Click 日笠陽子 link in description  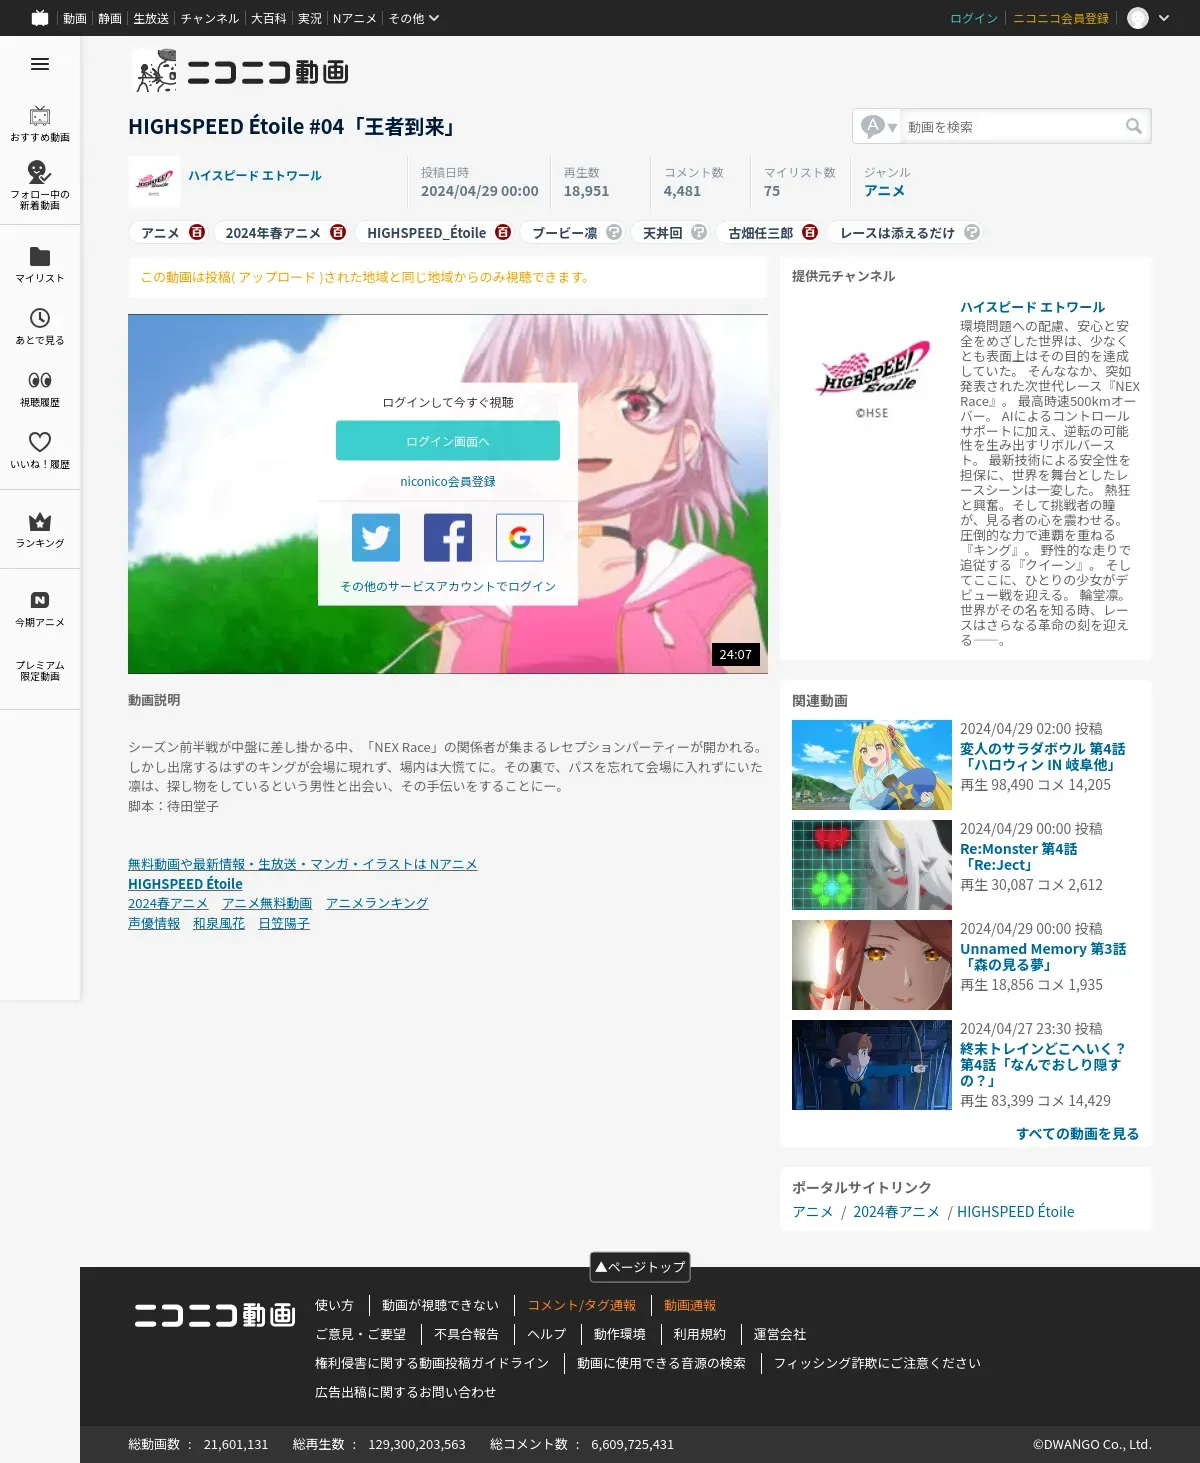click(x=284, y=923)
